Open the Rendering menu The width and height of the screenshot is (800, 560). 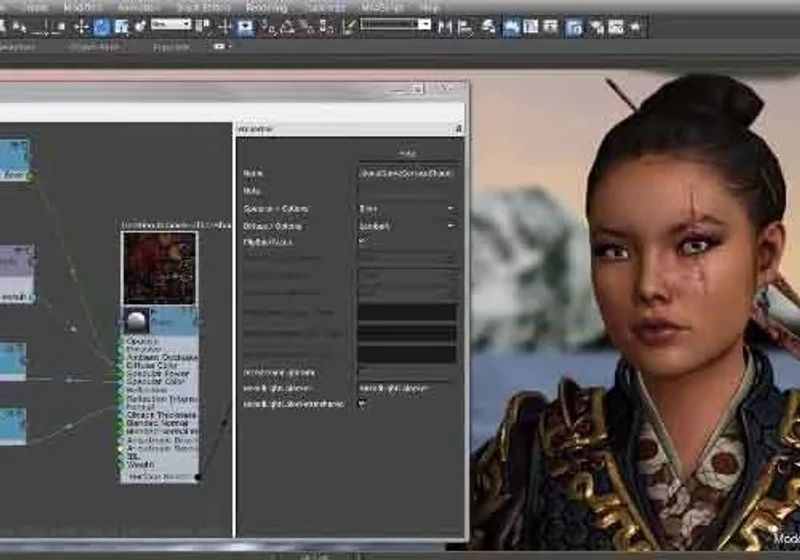(266, 7)
